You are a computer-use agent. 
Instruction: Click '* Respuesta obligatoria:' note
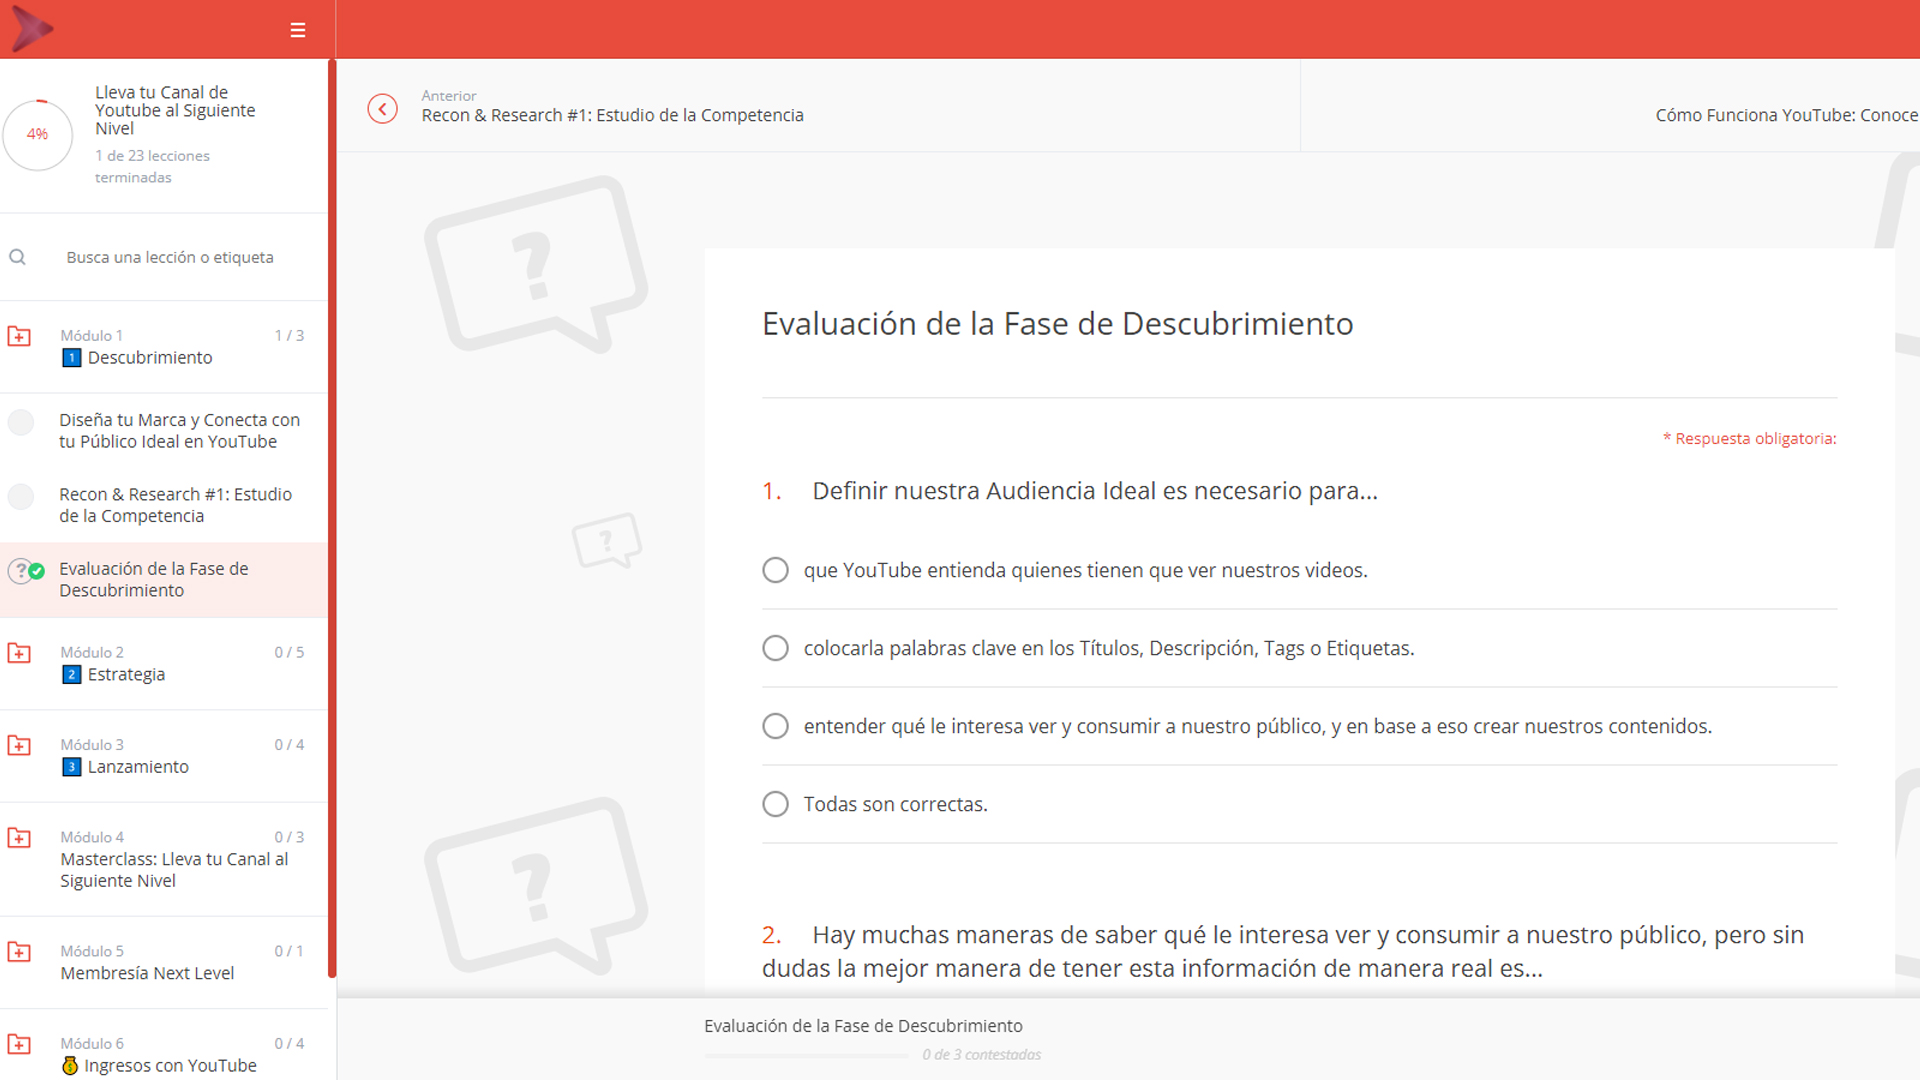click(1749, 439)
